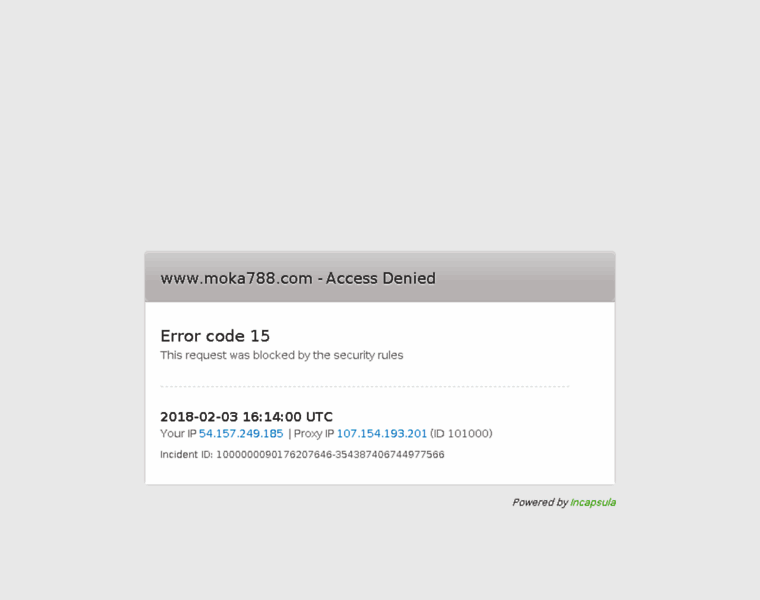Click the word rules in blocked message

click(390, 355)
